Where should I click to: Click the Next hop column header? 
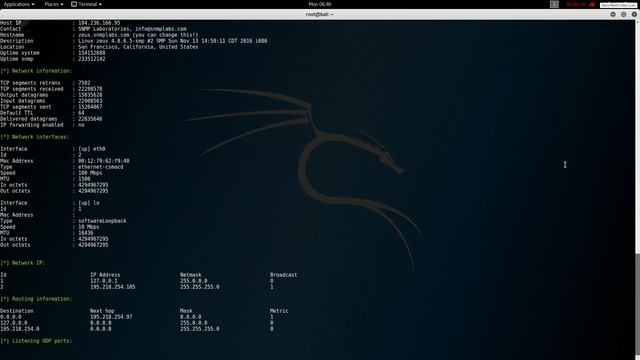click(102, 311)
